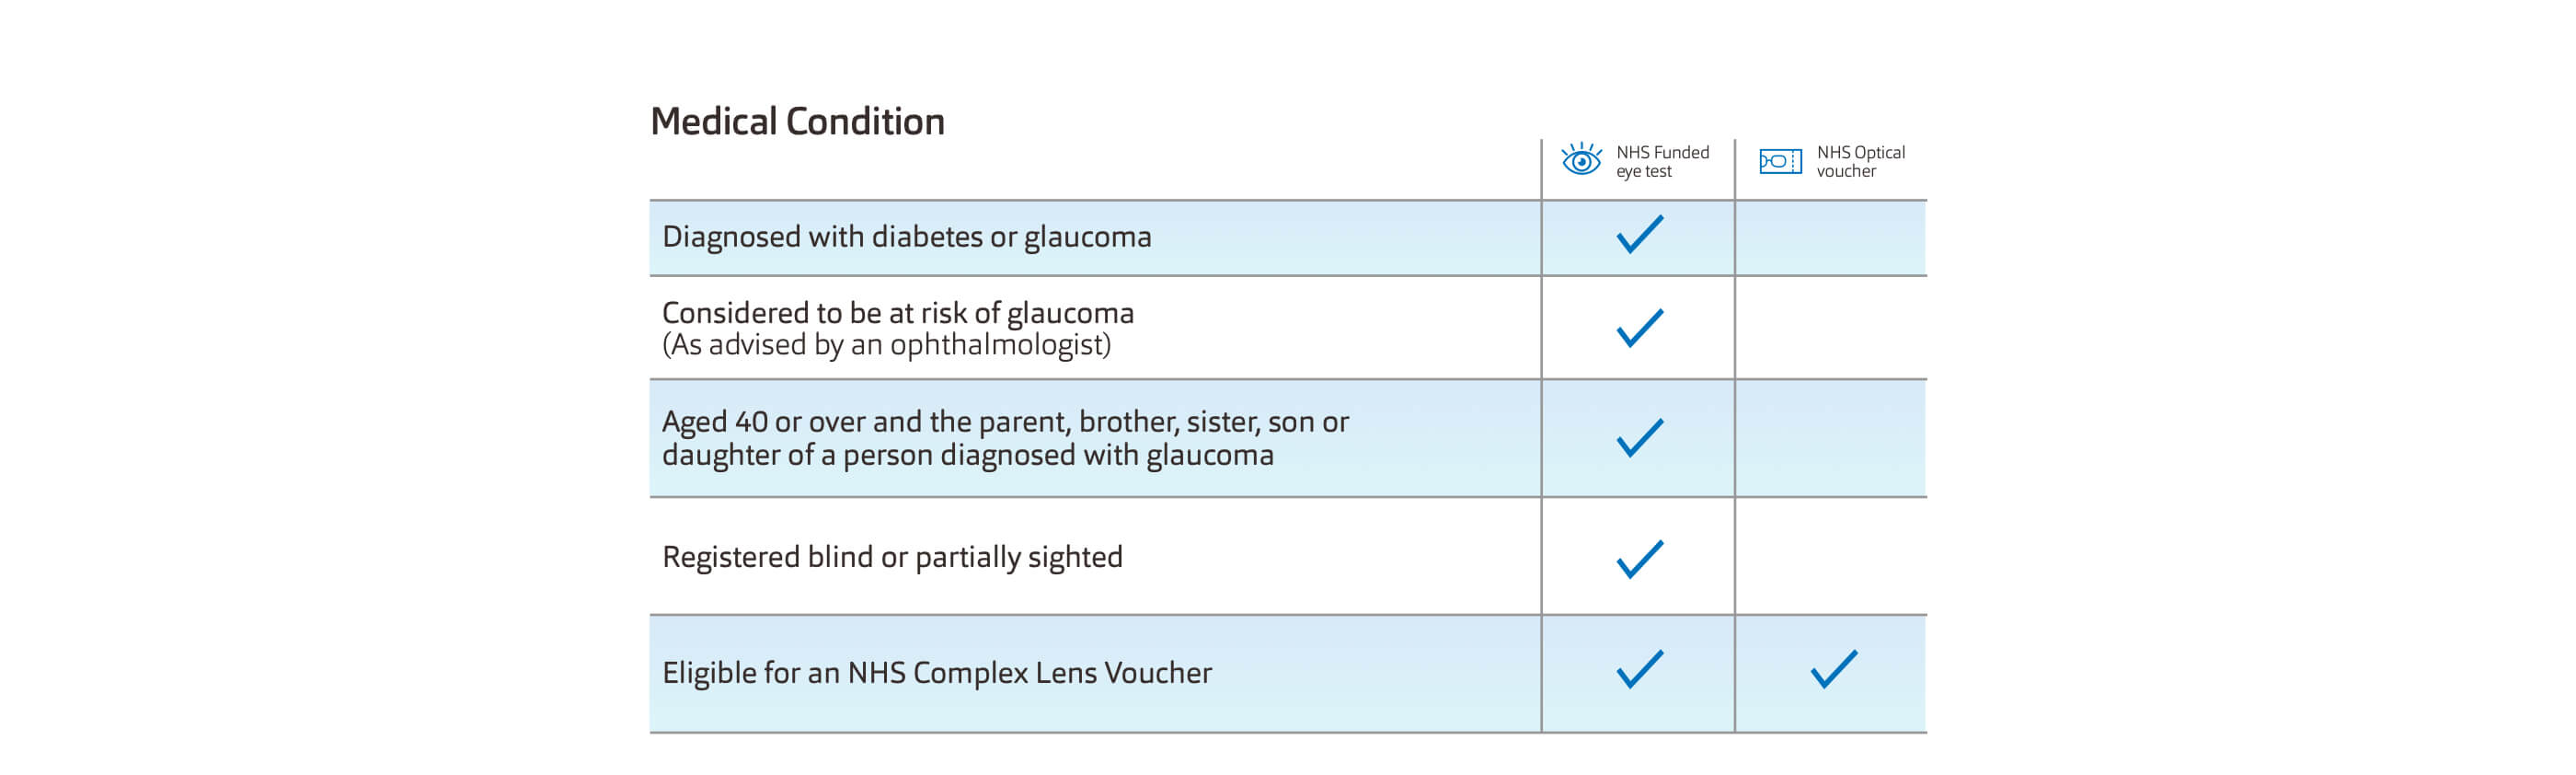Click empty optical voucher cell for diabetes row
The height and width of the screenshot is (775, 2576).
1830,238
